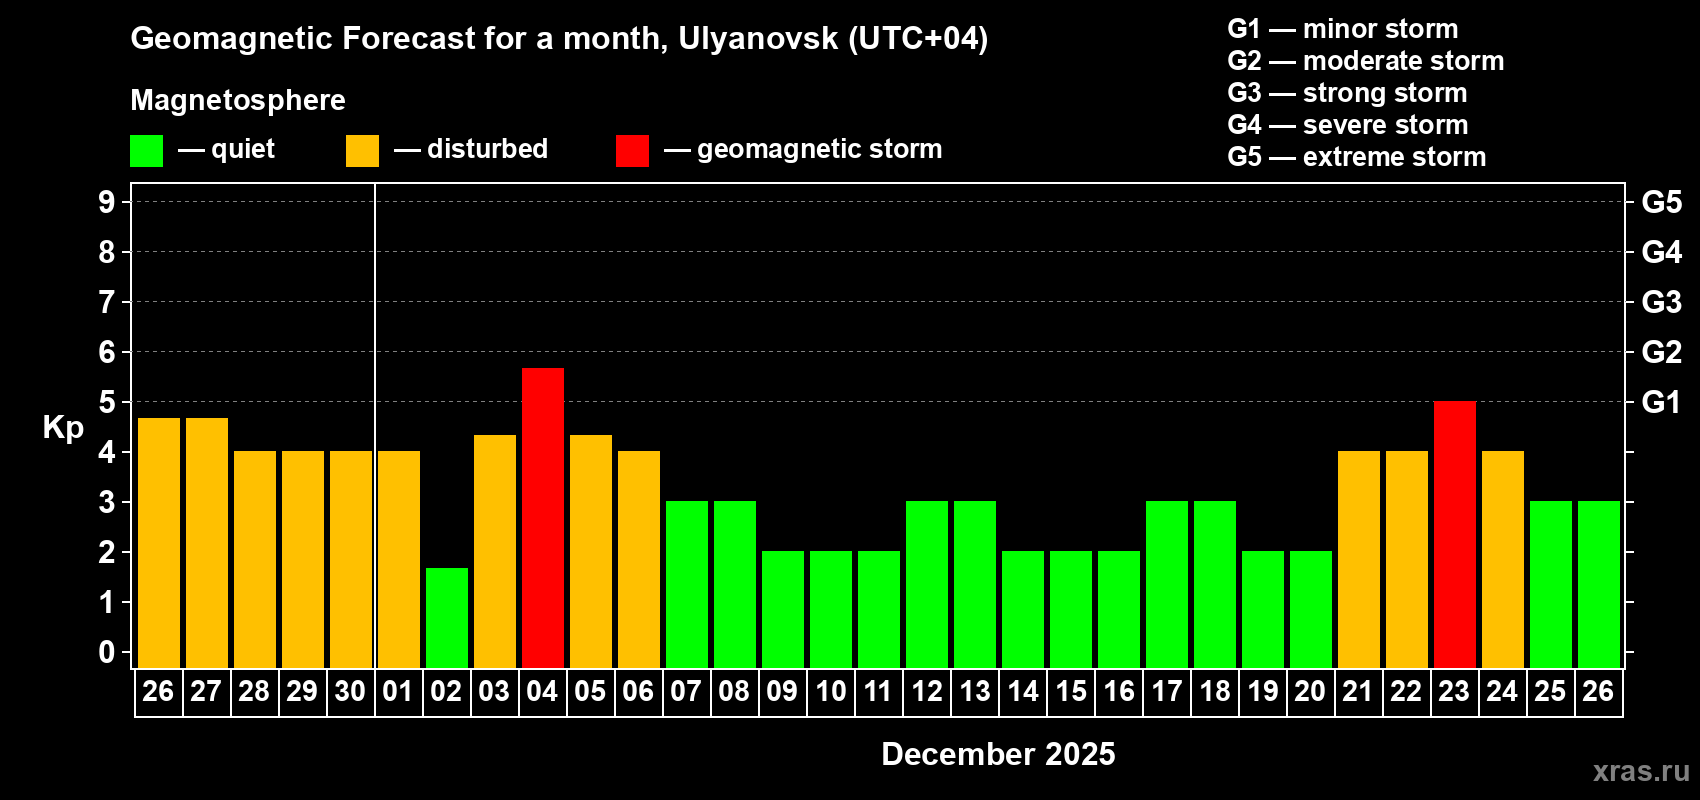Image resolution: width=1700 pixels, height=800 pixels.
Task: Click the Kp value 0 on left axis
Action: click(107, 652)
